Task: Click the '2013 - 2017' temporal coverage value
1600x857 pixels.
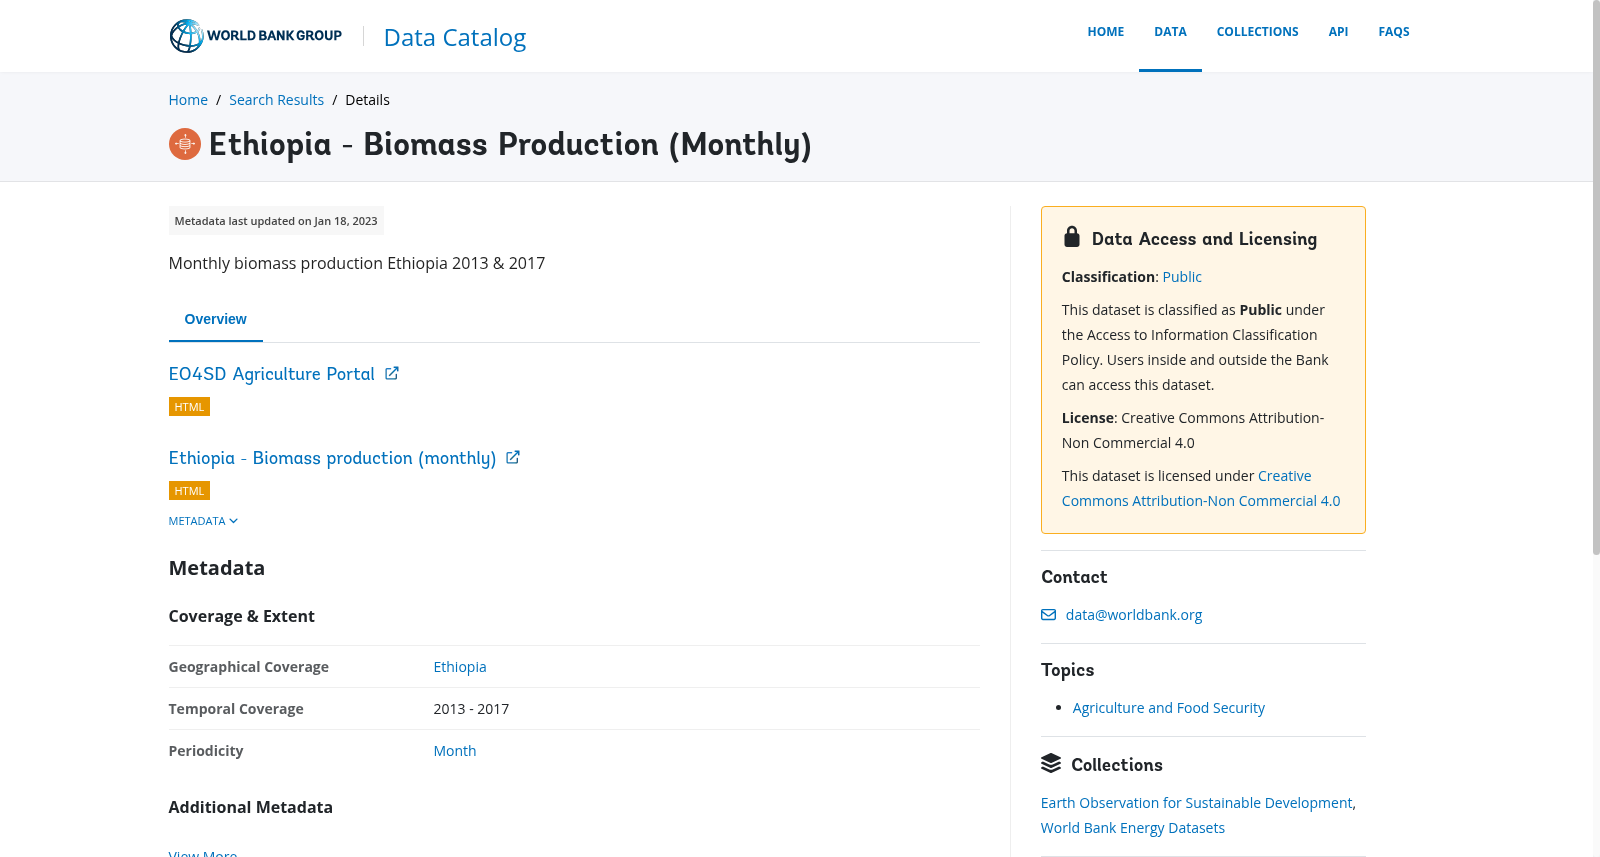Action: (471, 709)
